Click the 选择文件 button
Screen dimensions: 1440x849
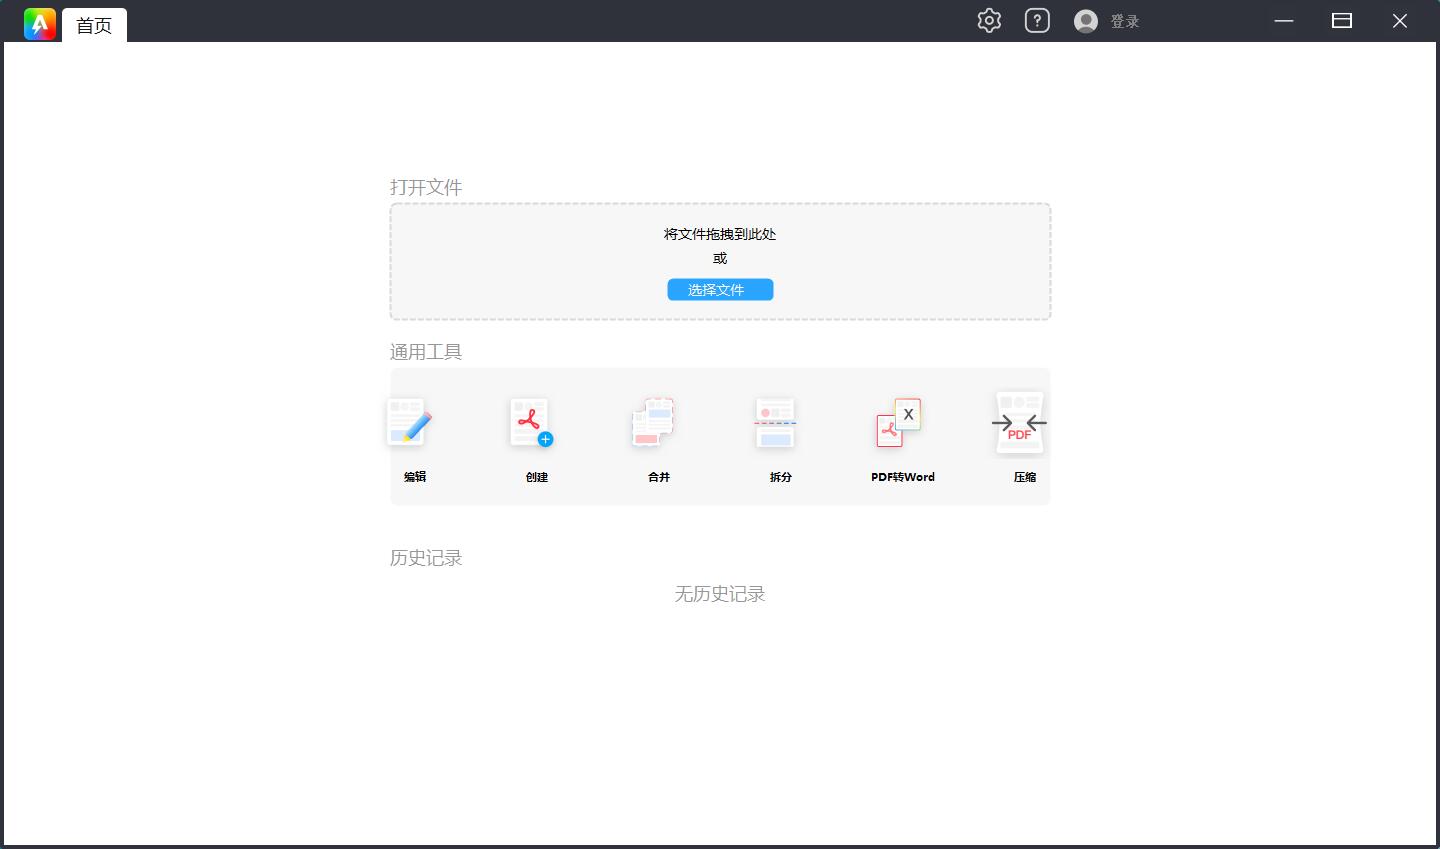(x=720, y=290)
